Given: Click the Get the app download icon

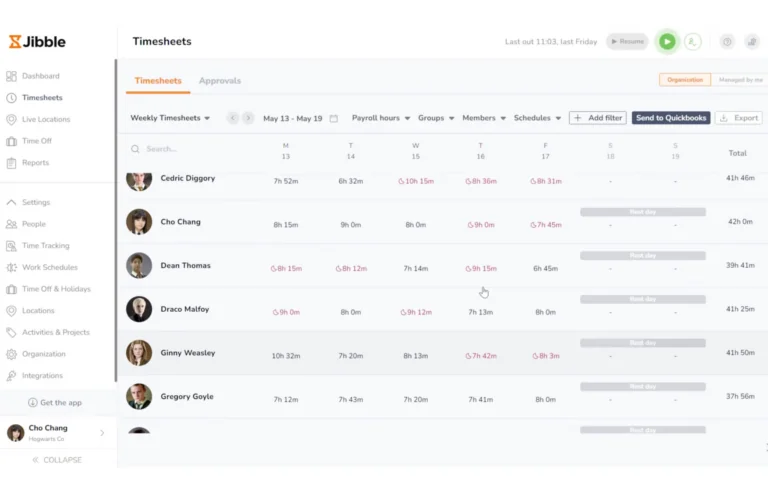Looking at the screenshot, I should point(32,403).
